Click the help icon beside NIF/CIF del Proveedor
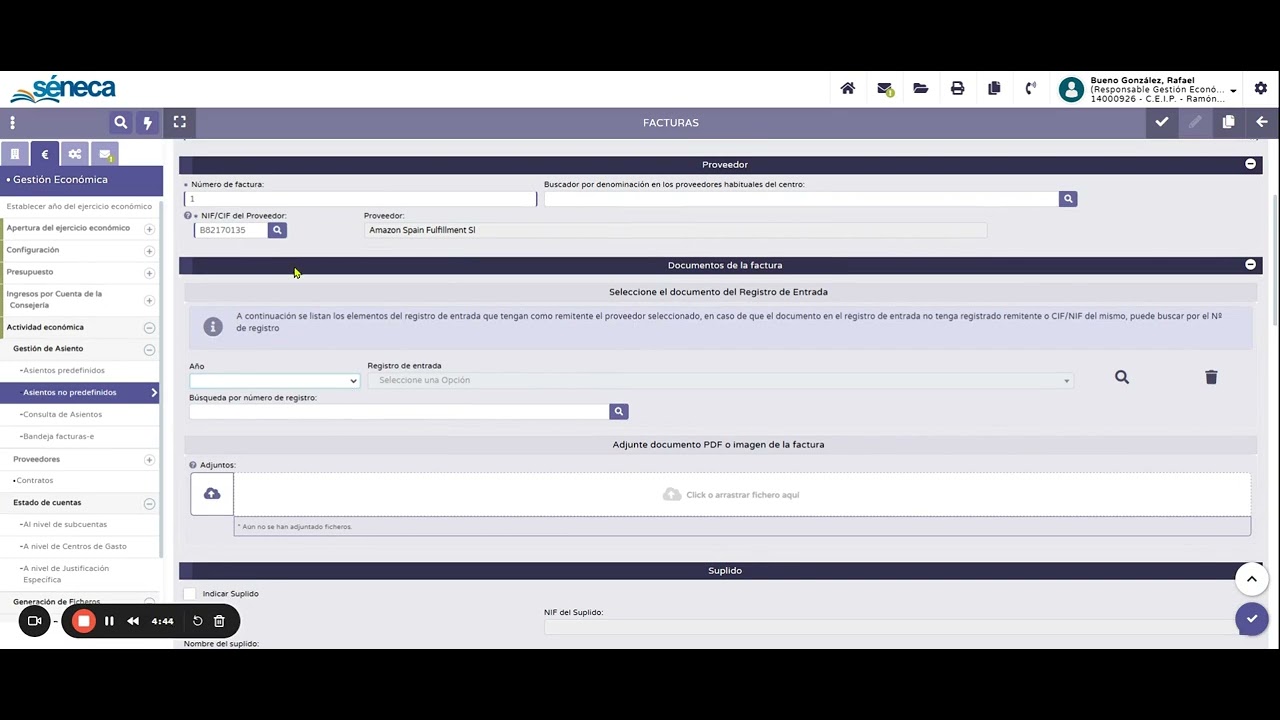Viewport: 1280px width, 720px height. pyautogui.click(x=188, y=215)
